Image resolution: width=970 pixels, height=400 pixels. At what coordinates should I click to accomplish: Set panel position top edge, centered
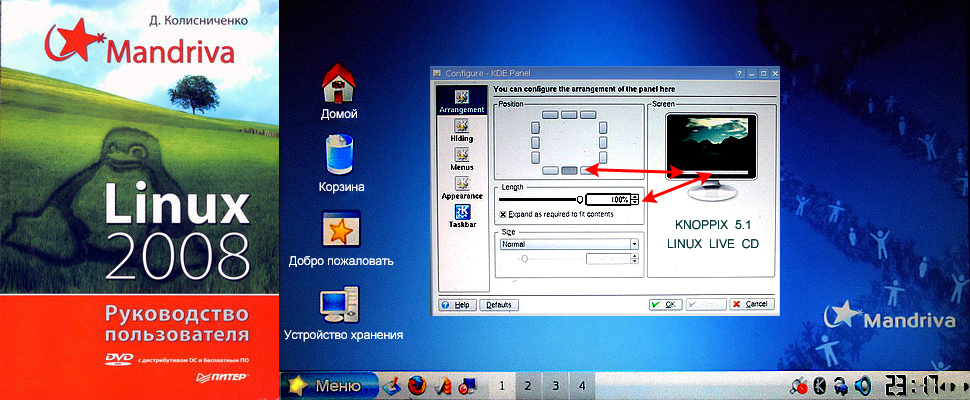click(x=569, y=115)
